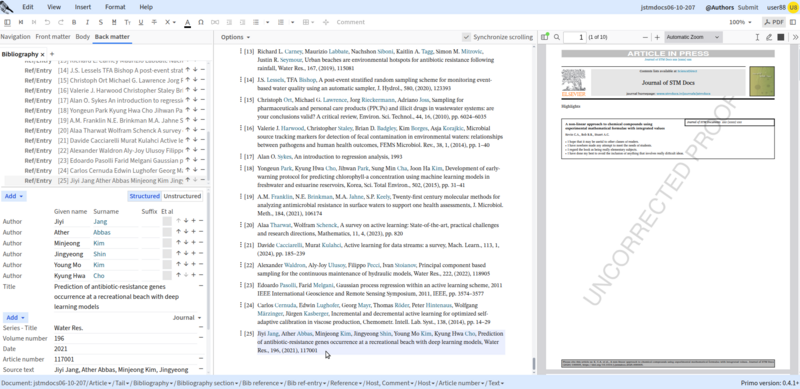Check Et al box for Minjeong Kim
This screenshot has height=389, width=800.
pos(167,243)
